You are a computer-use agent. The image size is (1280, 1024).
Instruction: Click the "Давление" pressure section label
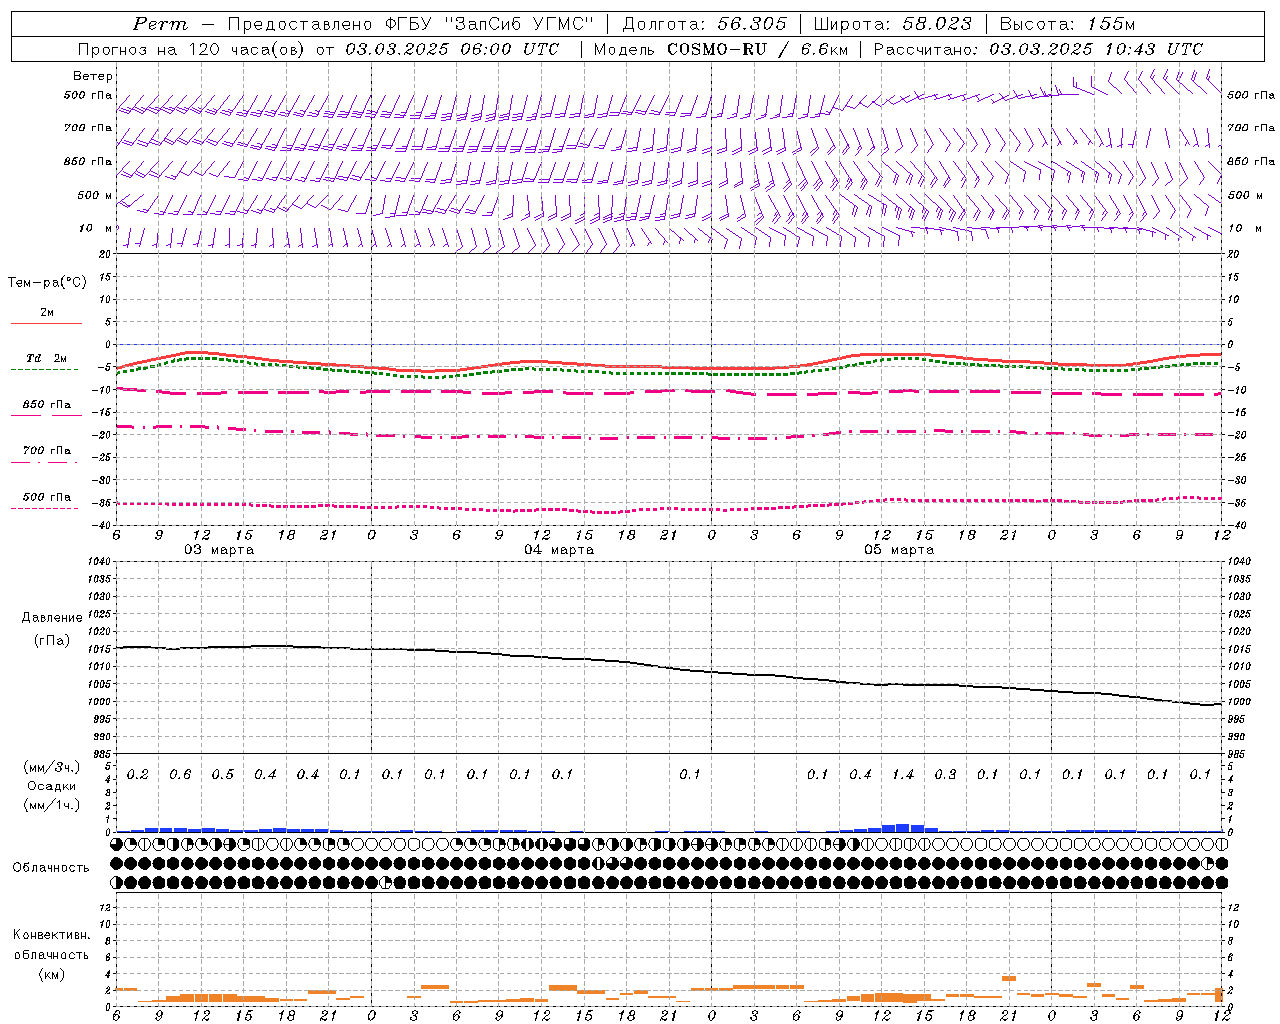coord(52,618)
